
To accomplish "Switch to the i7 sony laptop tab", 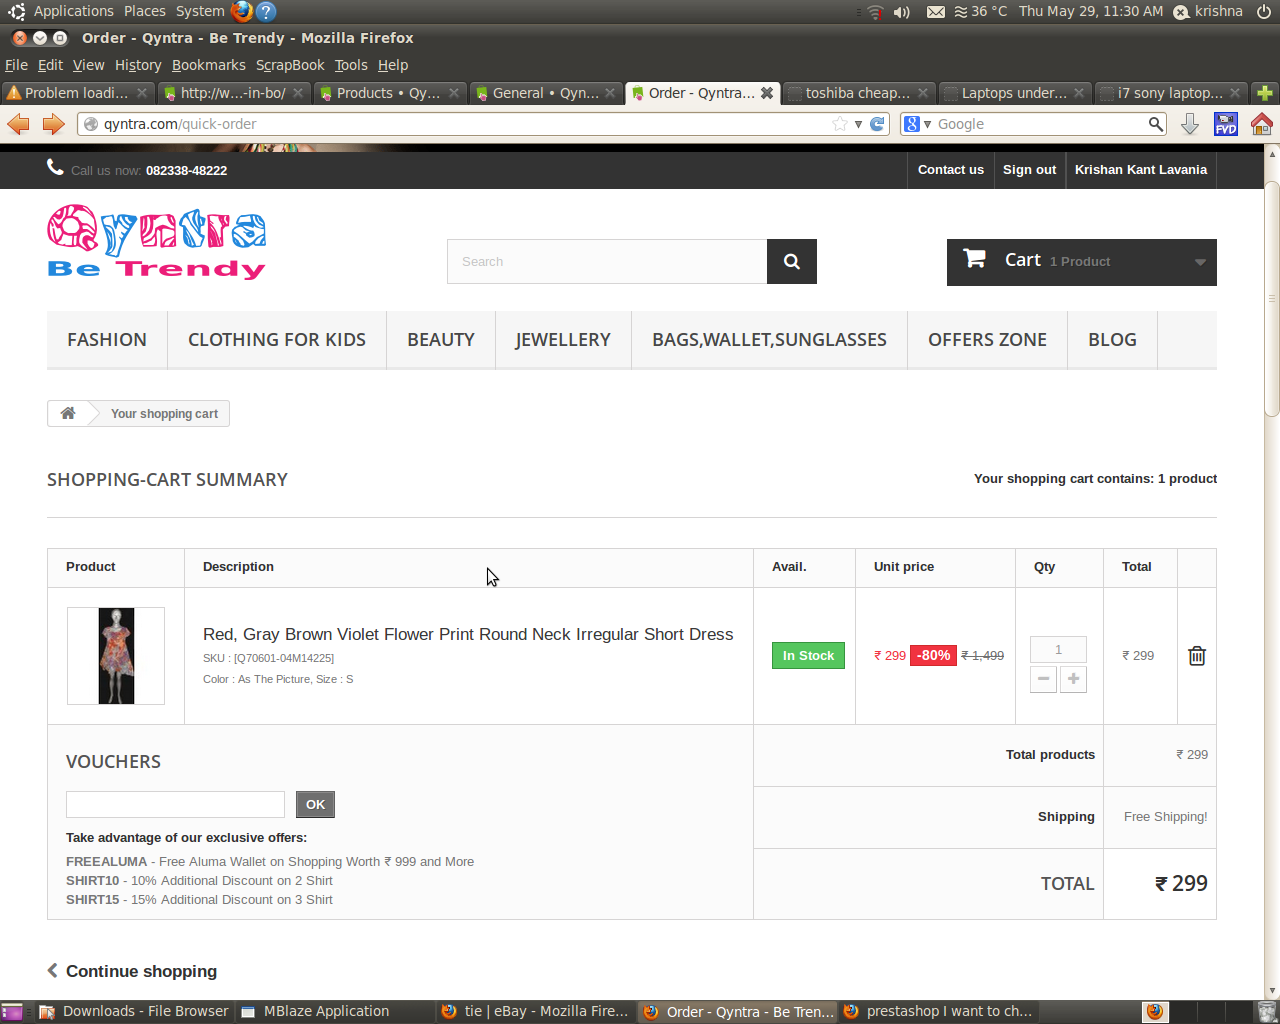I will [1171, 93].
